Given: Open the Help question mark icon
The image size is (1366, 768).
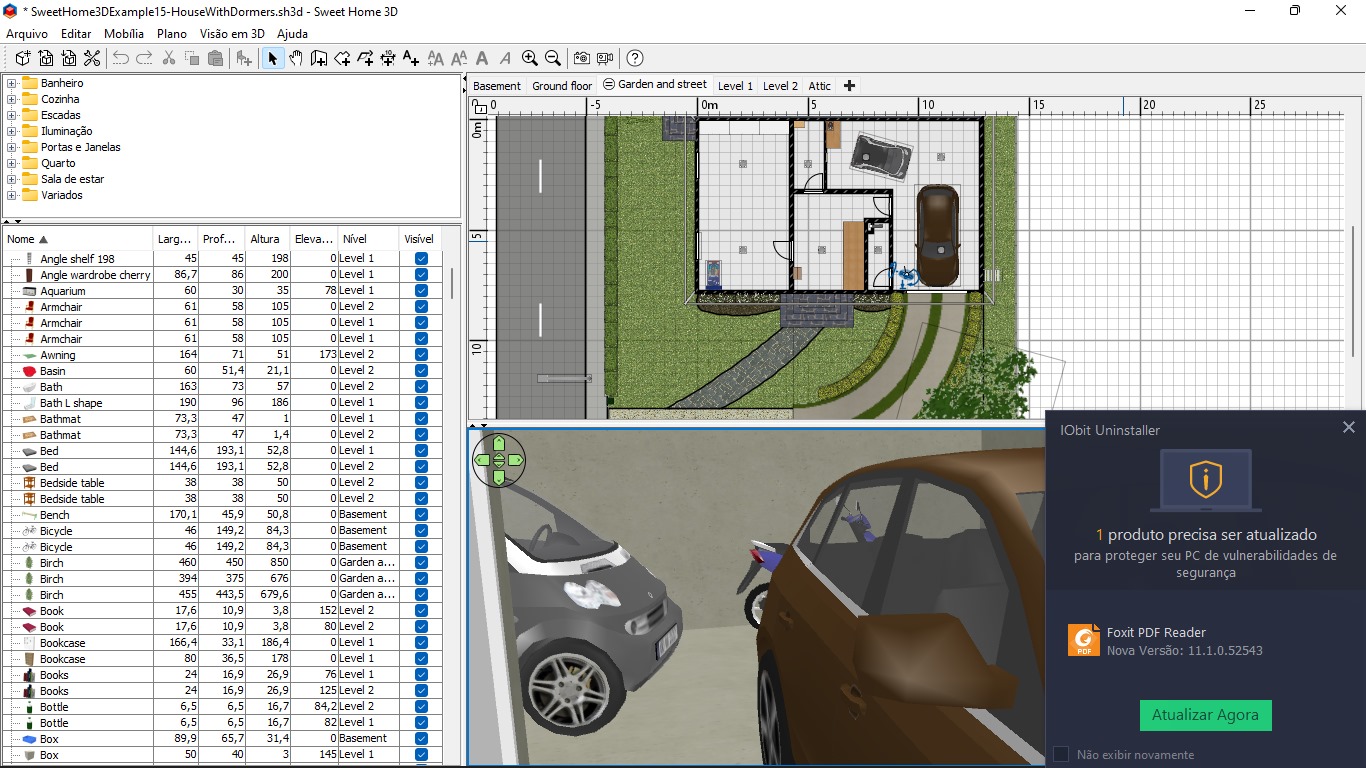Looking at the screenshot, I should pos(635,59).
